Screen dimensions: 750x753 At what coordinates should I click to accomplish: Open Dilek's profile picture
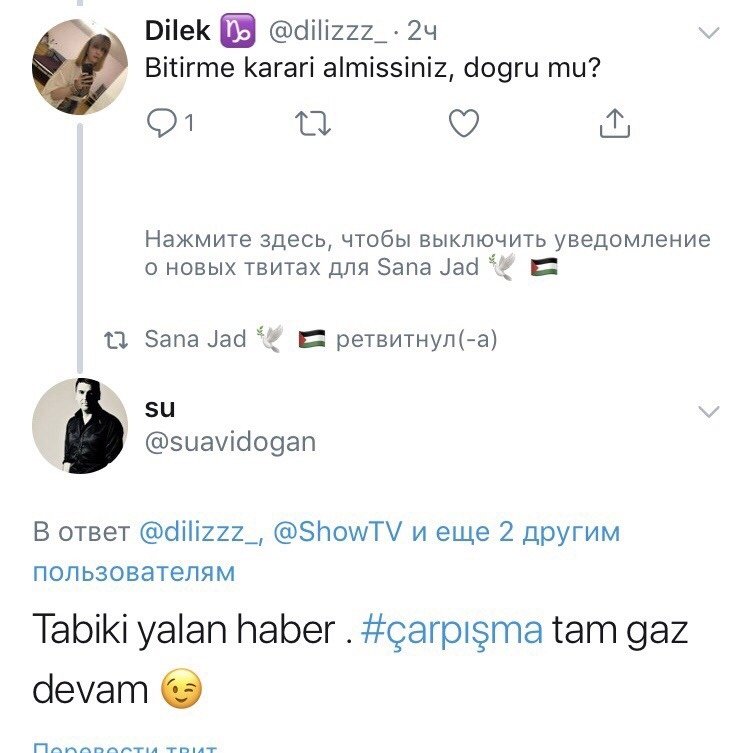[x=80, y=68]
